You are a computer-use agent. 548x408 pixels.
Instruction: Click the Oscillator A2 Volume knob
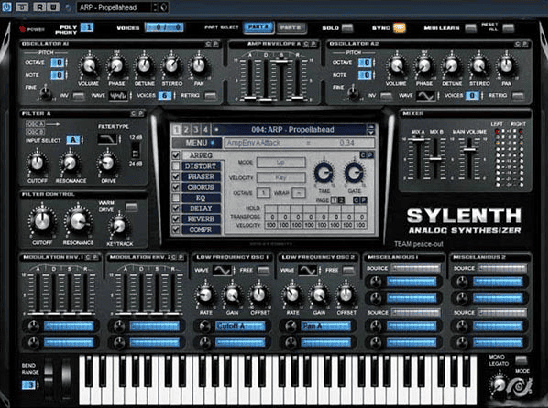point(396,65)
